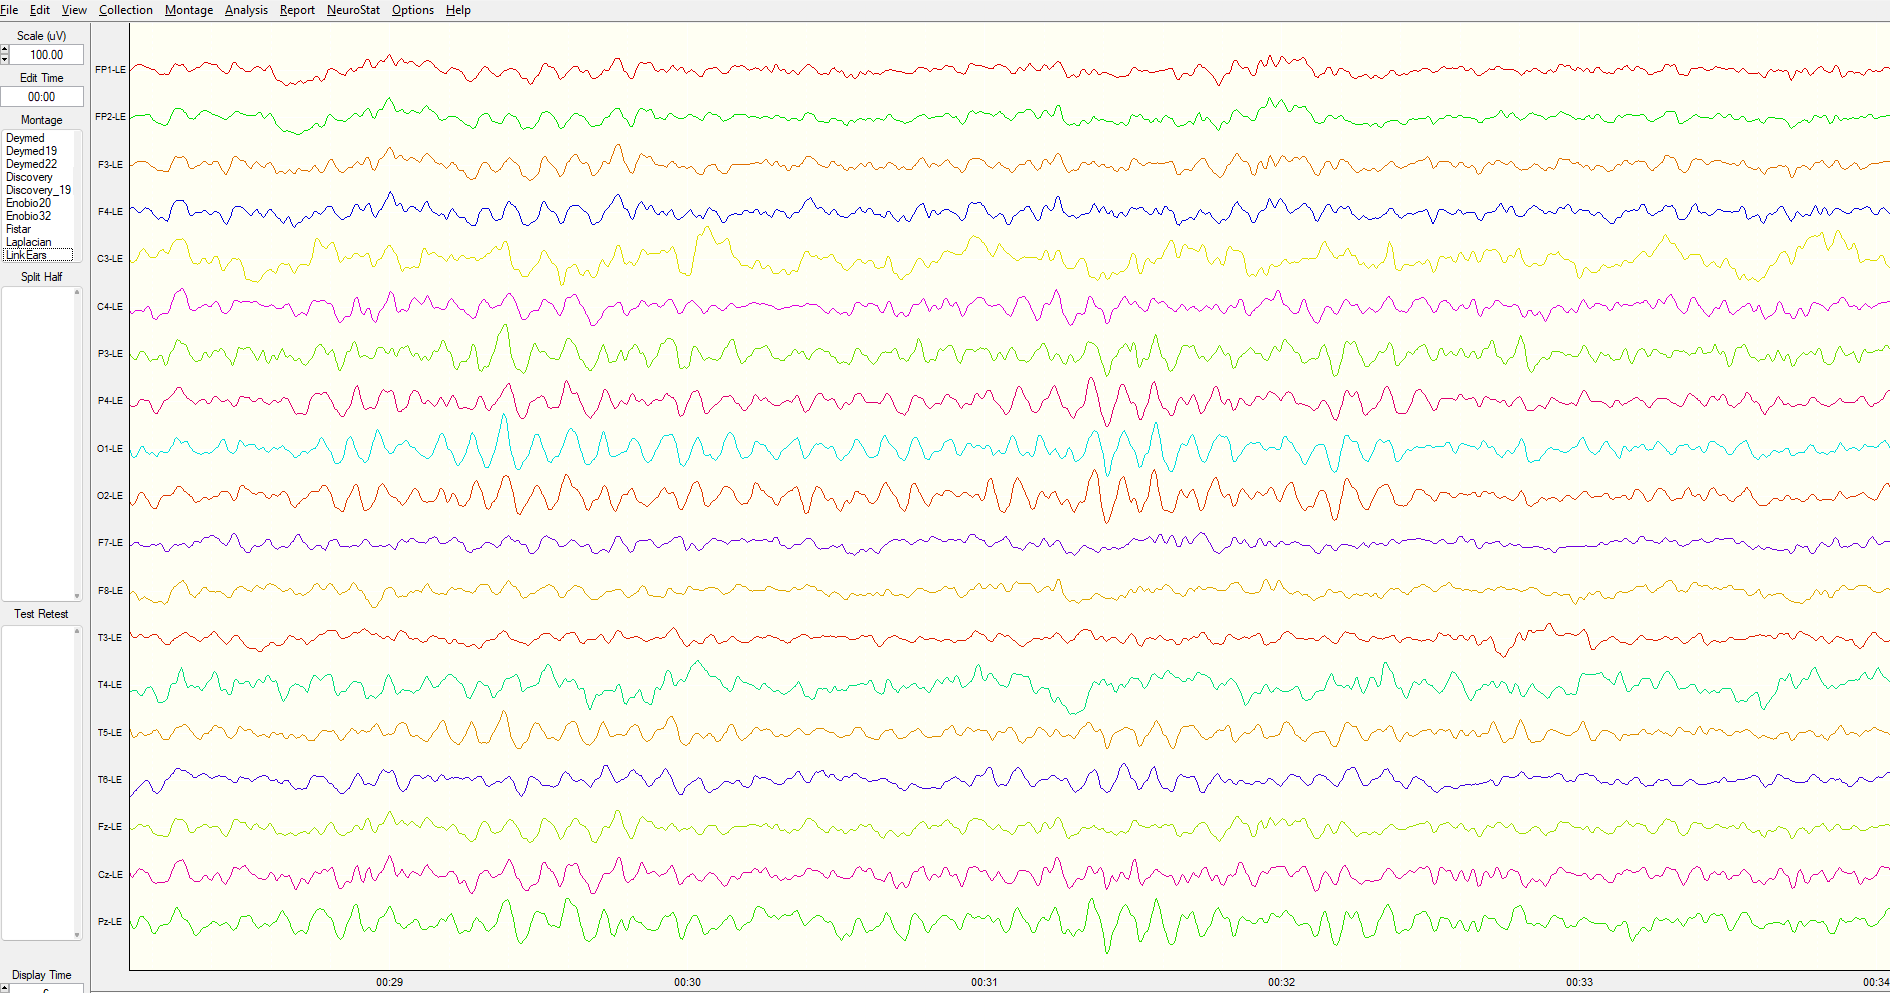This screenshot has height=993, width=1890.
Task: Decrease the Scale value with the down arrow
Action: [x=4, y=59]
